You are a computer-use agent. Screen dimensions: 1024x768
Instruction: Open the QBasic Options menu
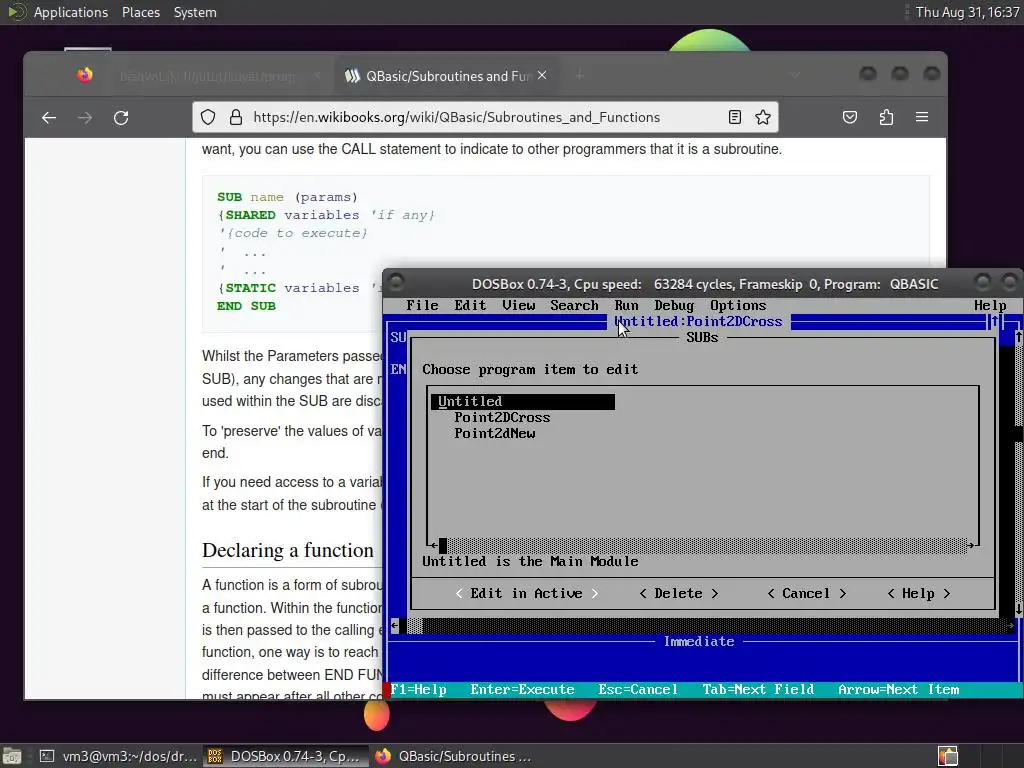738,305
